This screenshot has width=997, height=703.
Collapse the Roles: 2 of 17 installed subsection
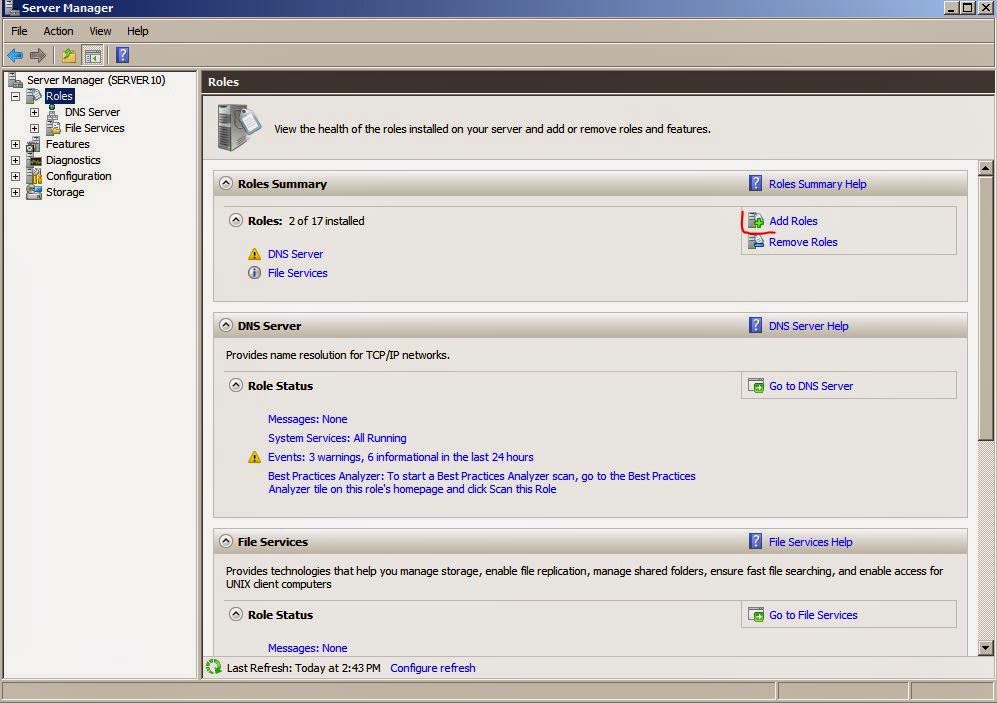click(x=236, y=220)
